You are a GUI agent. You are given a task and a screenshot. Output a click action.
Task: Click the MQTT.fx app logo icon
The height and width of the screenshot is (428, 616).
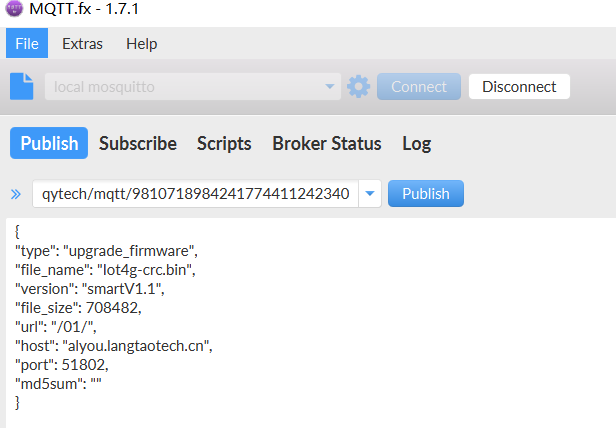click(x=14, y=9)
